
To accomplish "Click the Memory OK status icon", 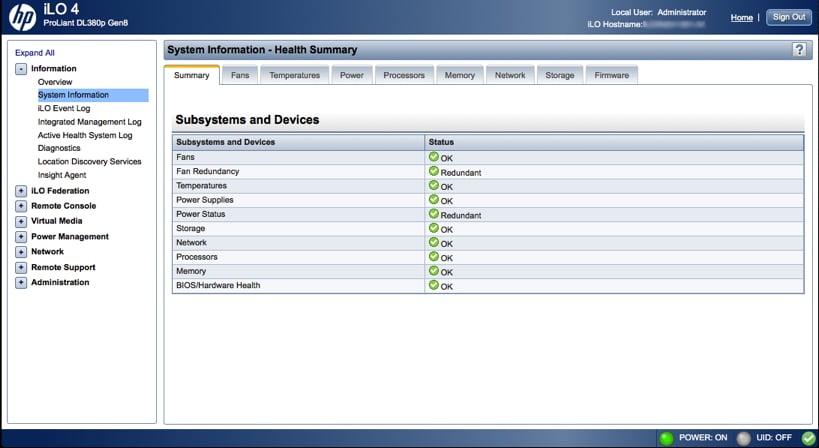I will pyautogui.click(x=434, y=270).
